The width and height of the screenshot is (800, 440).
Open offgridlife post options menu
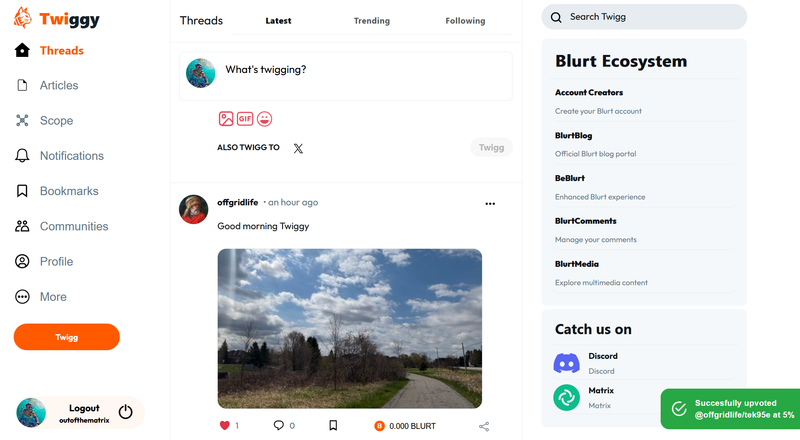(490, 204)
